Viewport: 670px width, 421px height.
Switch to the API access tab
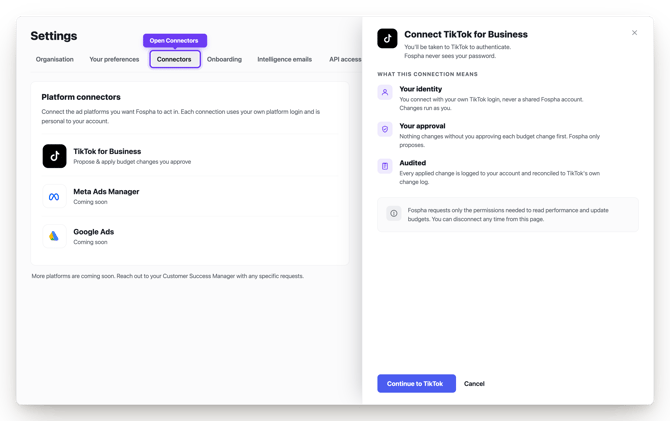pyautogui.click(x=345, y=59)
